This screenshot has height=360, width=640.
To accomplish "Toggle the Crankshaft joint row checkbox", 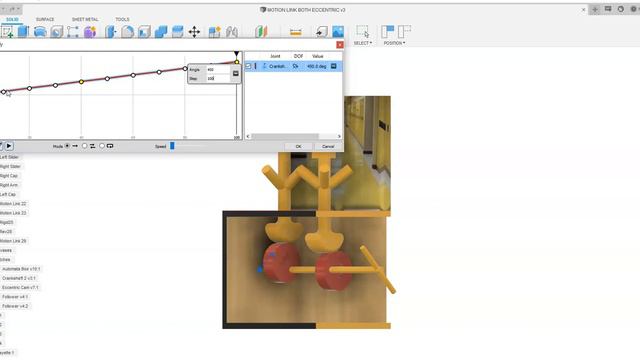I will tap(248, 66).
